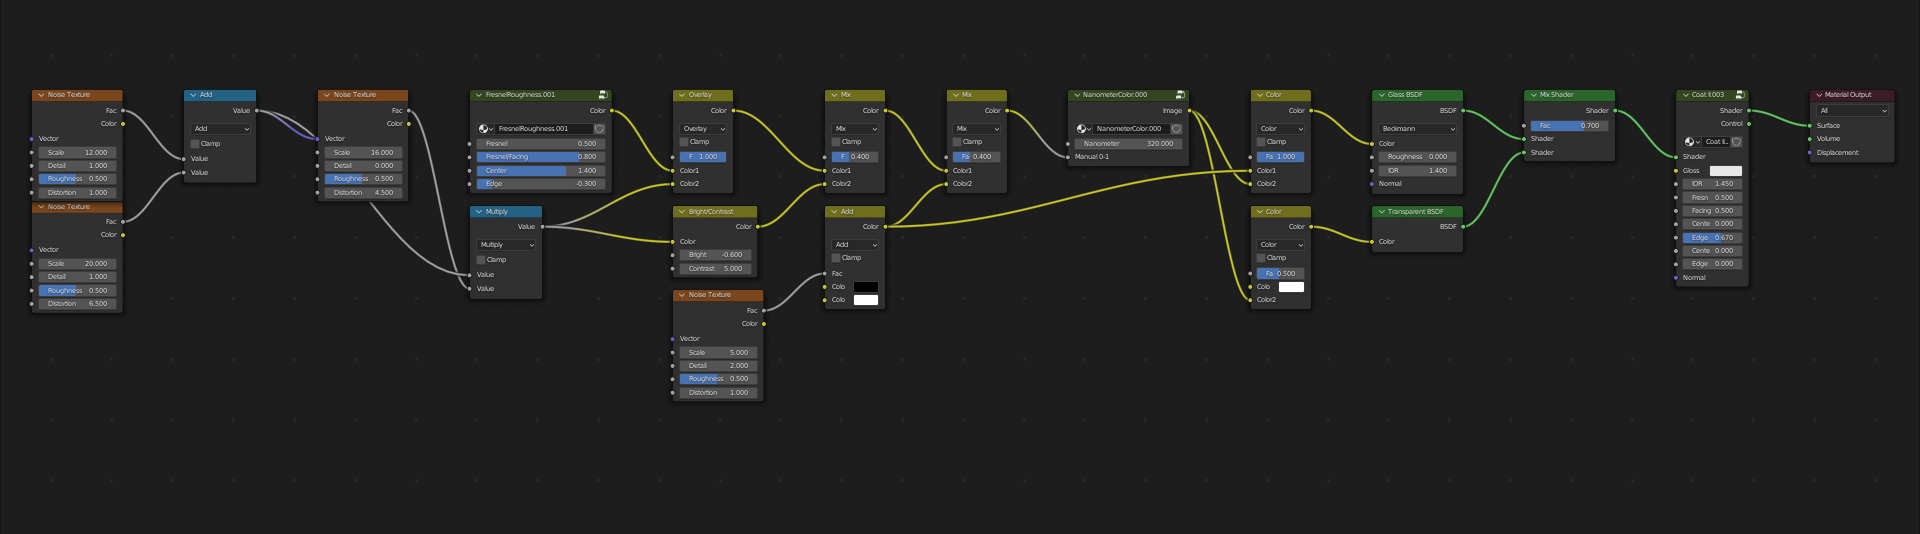Enable Clamp in the Multiply node
Viewport: 1920px width, 534px height.
pos(481,260)
